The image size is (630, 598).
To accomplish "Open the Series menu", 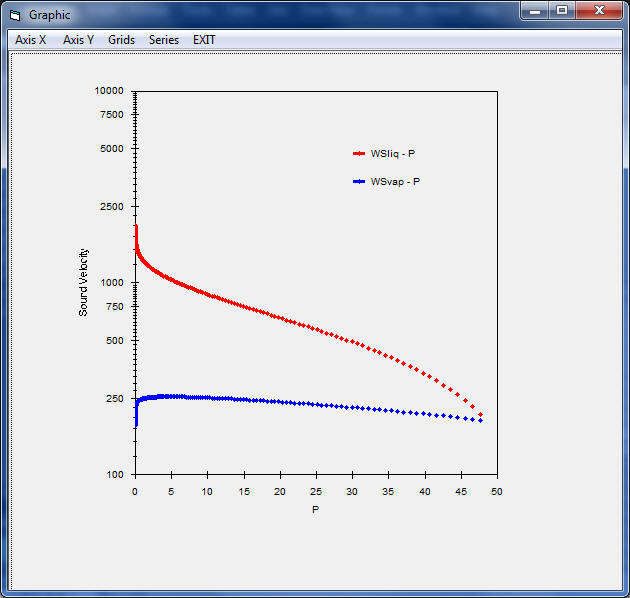I will pos(164,40).
